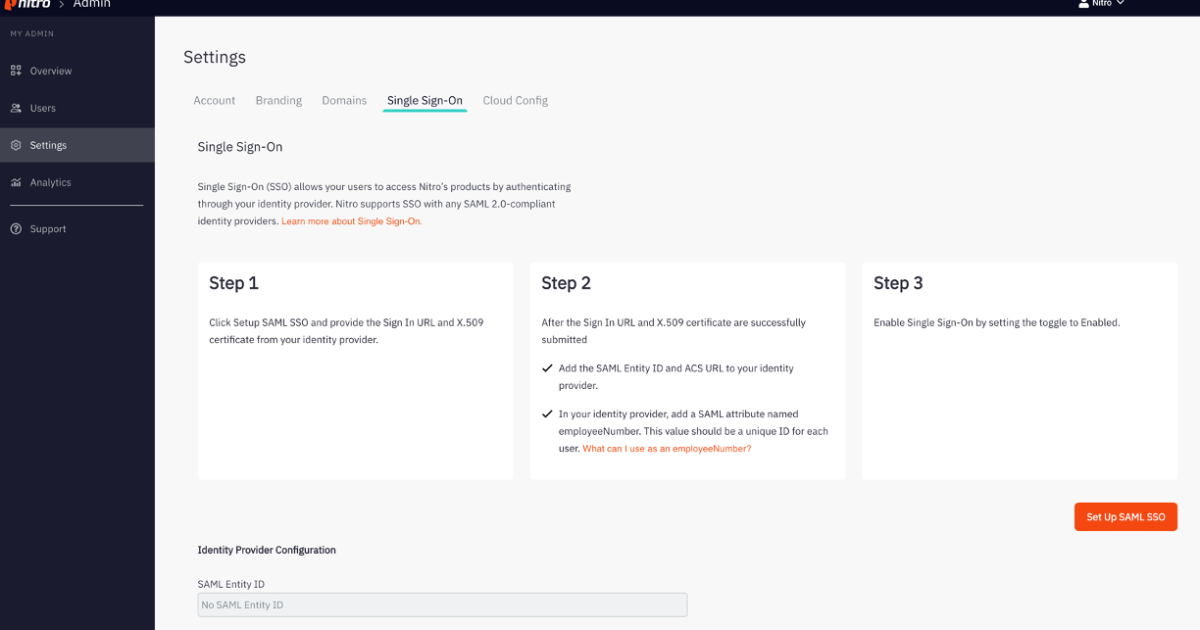This screenshot has height=630, width=1200.
Task: Open the Cloud Config tab
Action: 515,100
